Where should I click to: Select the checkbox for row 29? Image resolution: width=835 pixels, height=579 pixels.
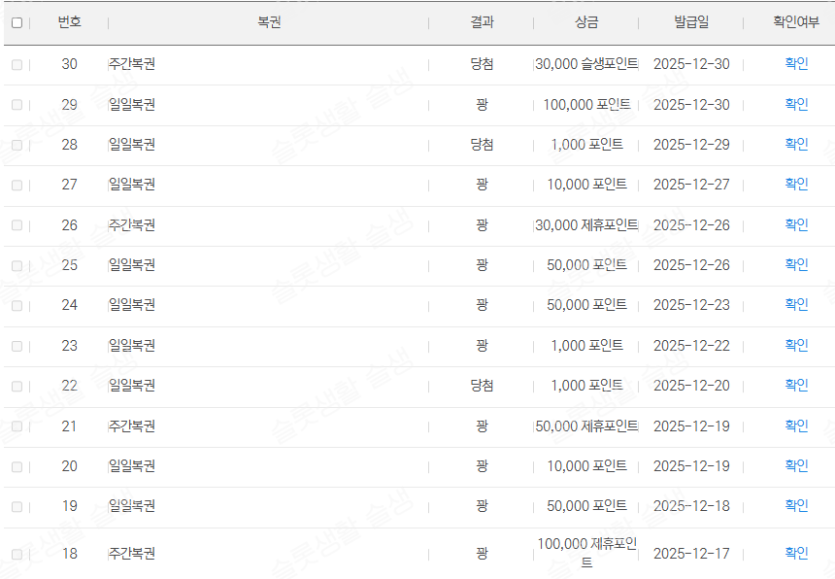[x=16, y=105]
